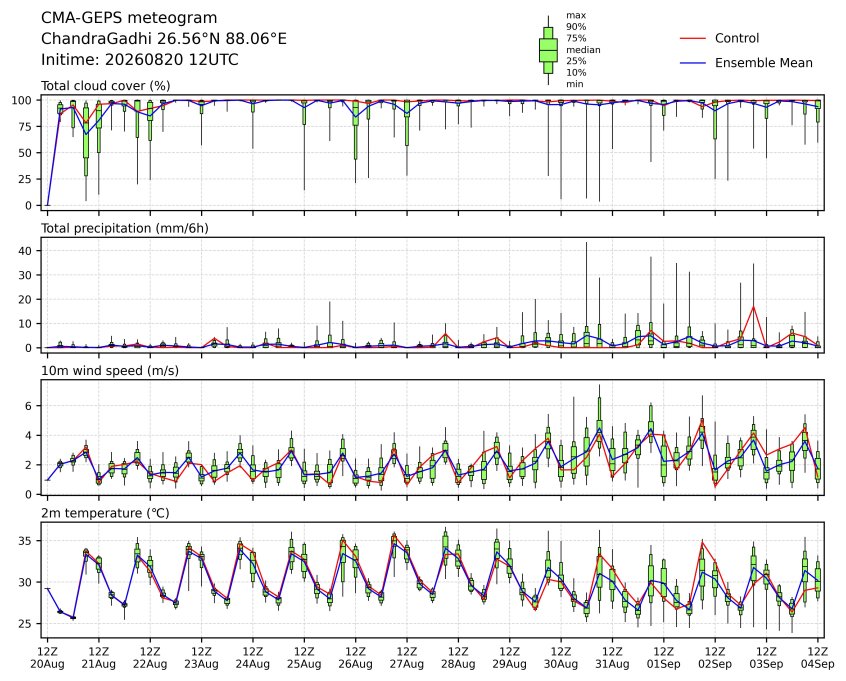
Task: Click the '12Z 26Aug' x-axis tick label
Action: pos(356,658)
